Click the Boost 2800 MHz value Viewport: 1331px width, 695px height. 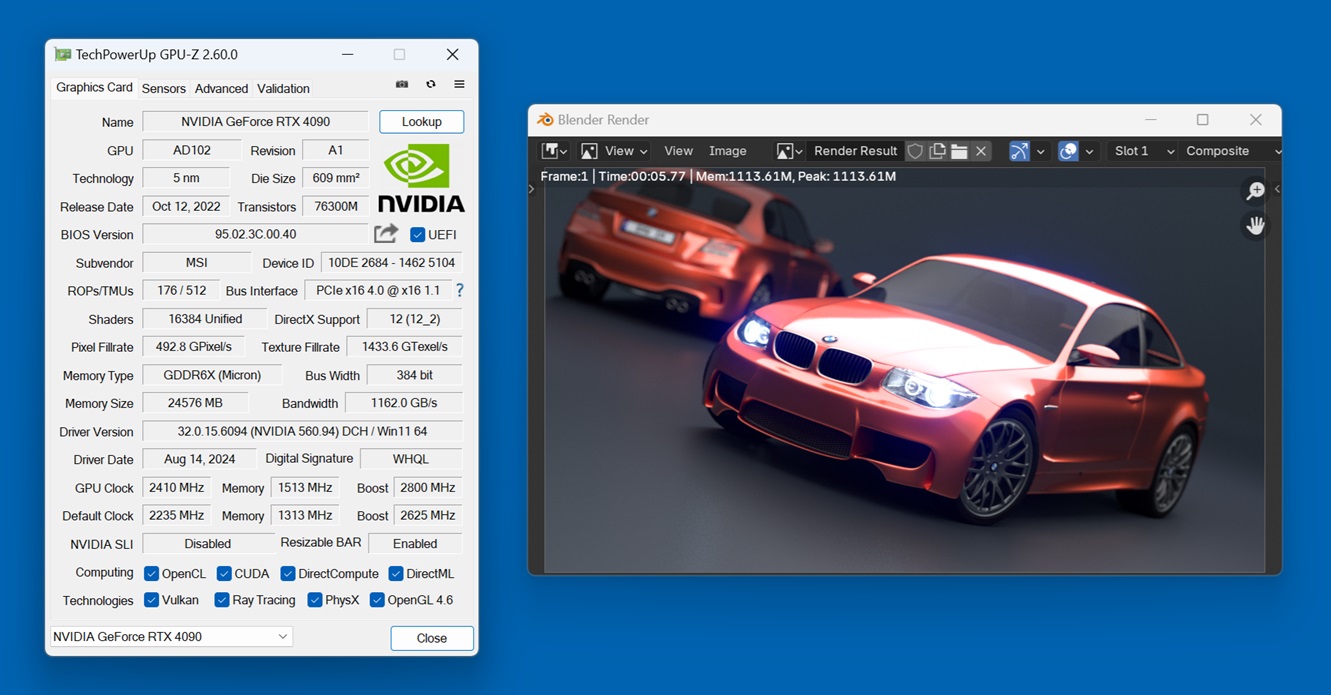[427, 488]
